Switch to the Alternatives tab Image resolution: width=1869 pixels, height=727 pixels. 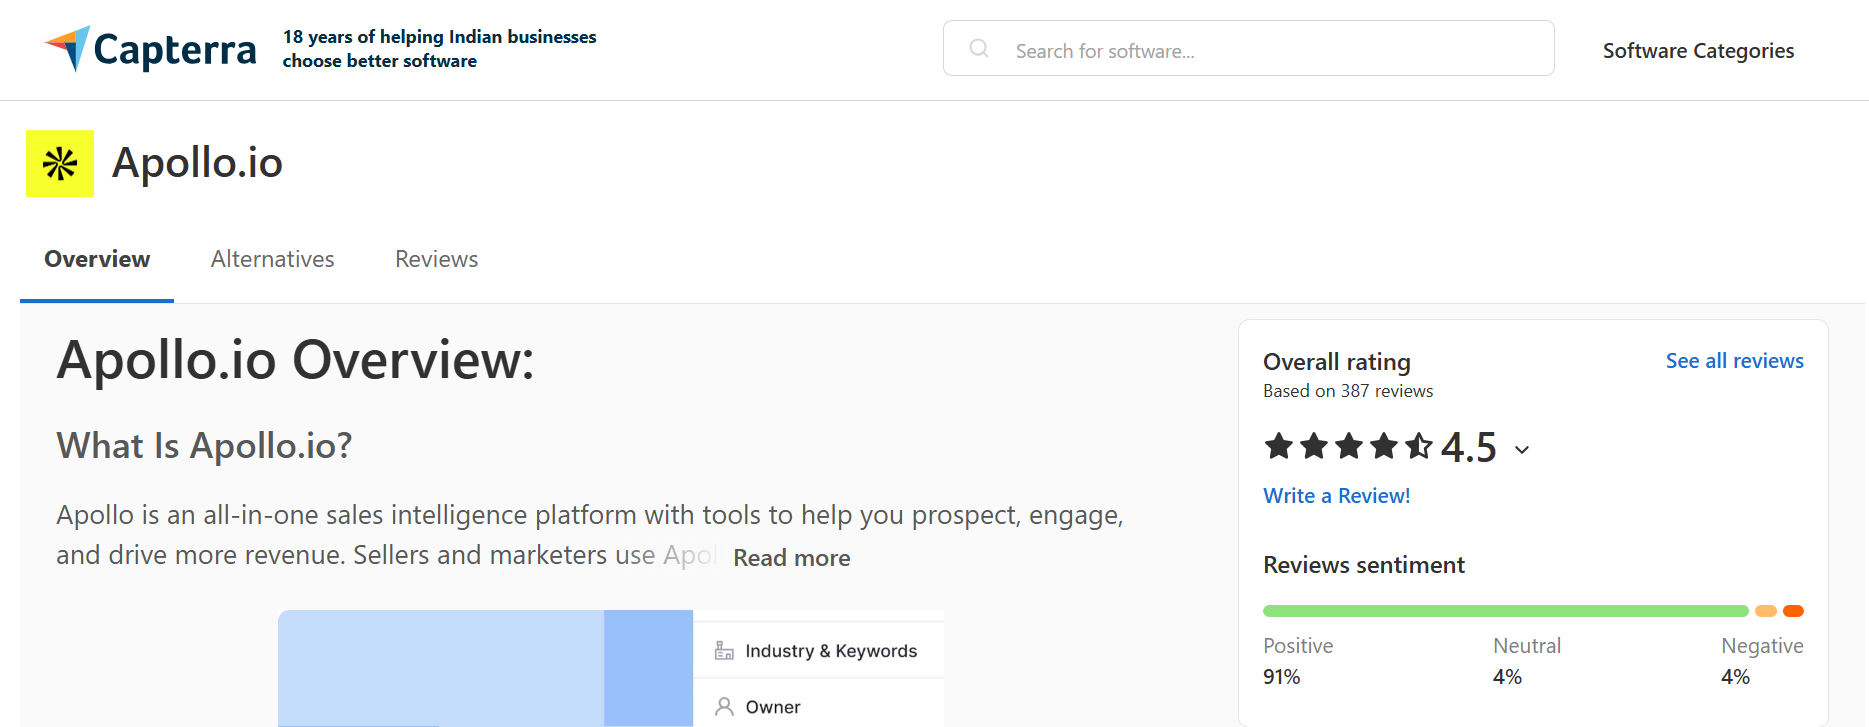coord(272,259)
